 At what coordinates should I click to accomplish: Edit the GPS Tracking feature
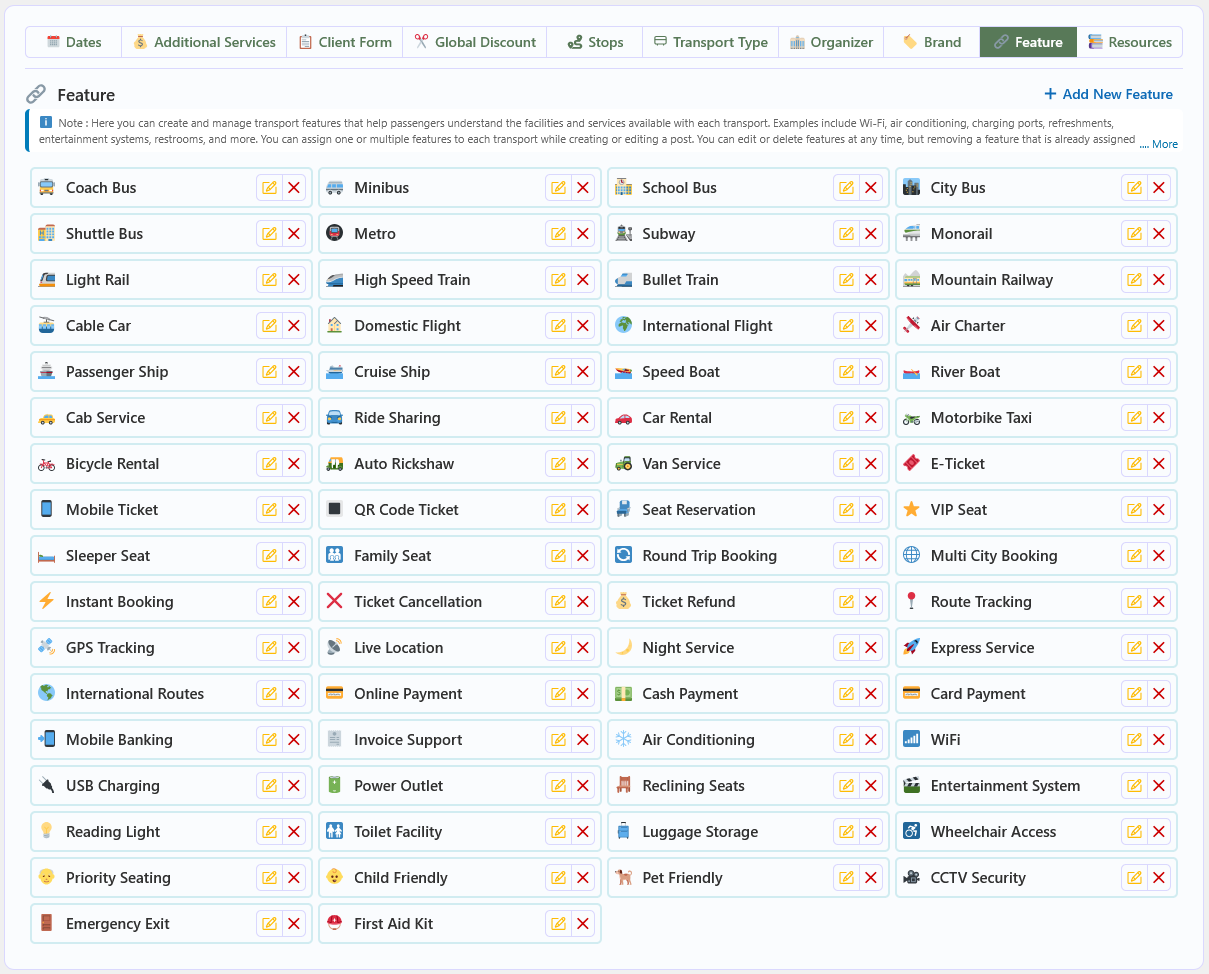point(269,648)
